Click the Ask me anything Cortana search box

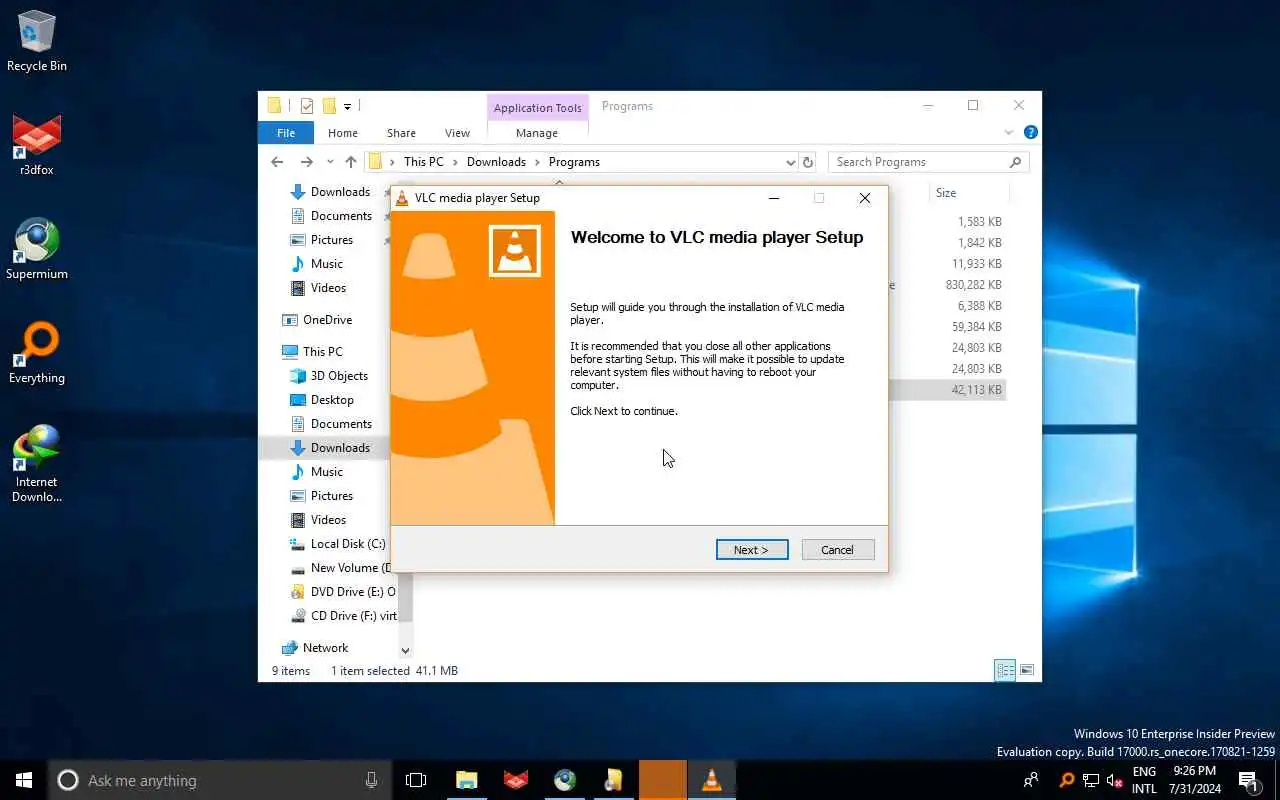[x=220, y=780]
